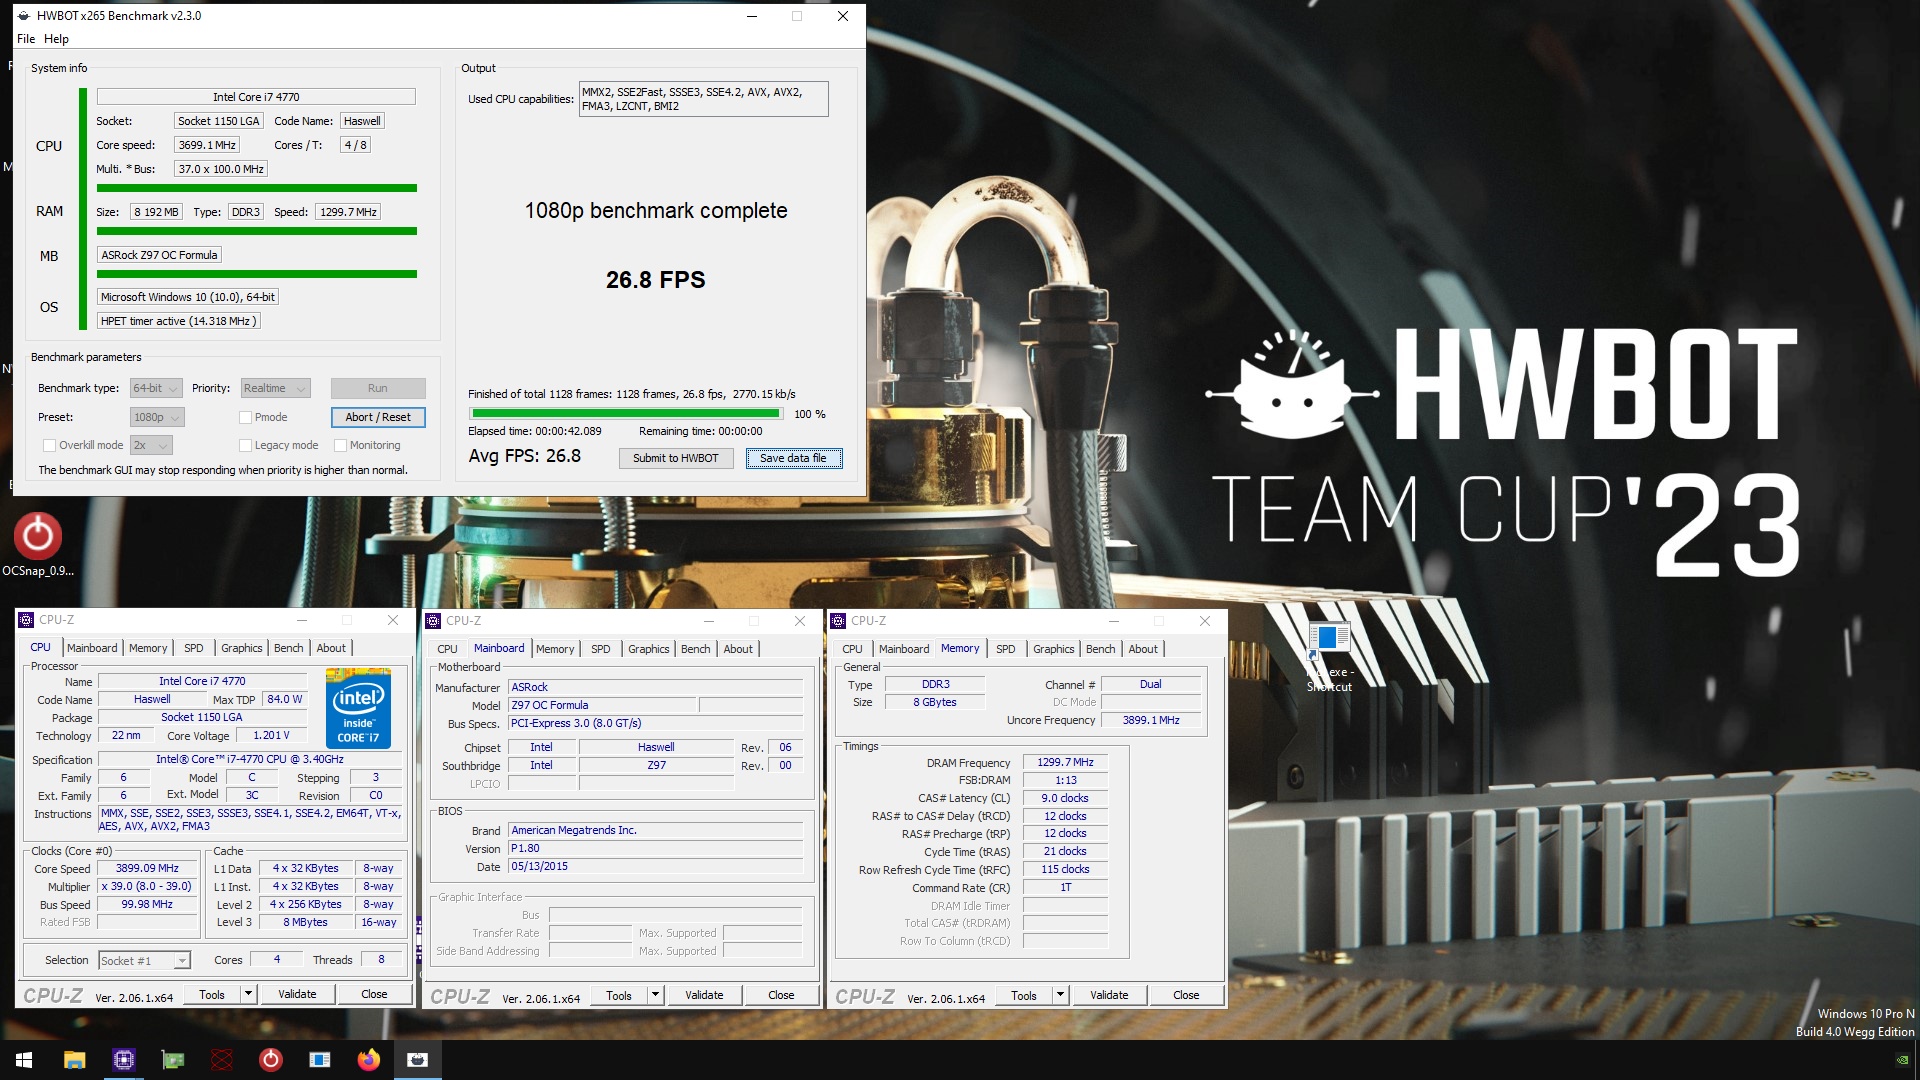Click Close in CPU-Z Memory window
The image size is (1920, 1080).
[x=1186, y=995]
